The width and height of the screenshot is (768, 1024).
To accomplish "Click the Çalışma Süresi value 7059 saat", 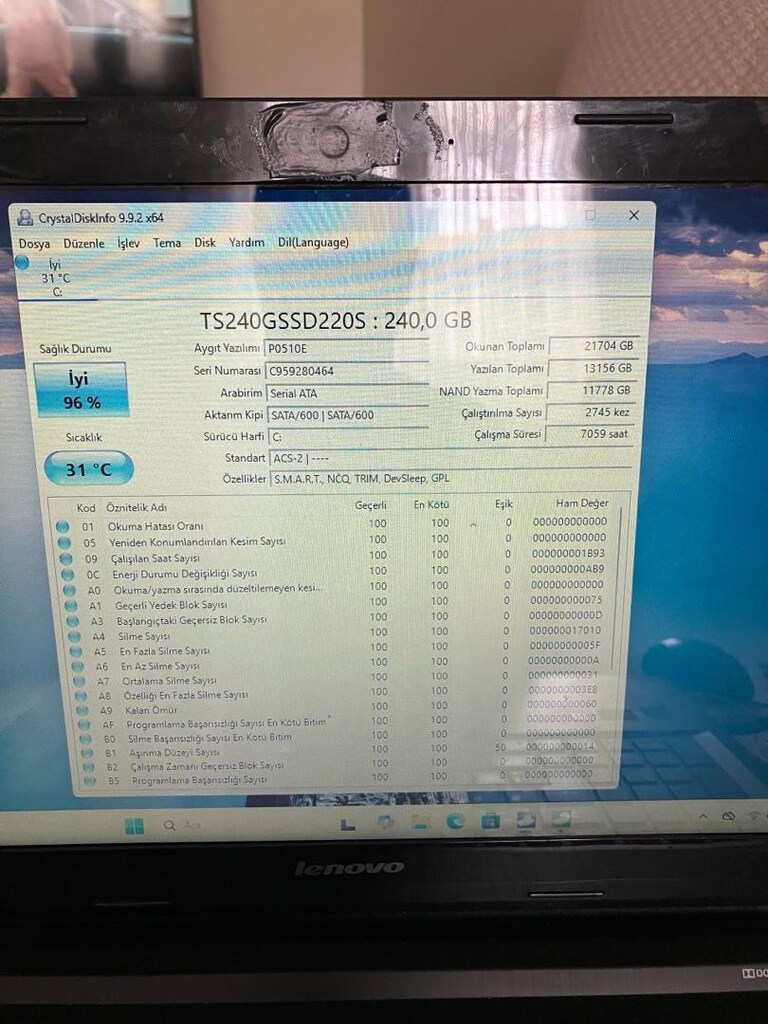I will (589, 434).
